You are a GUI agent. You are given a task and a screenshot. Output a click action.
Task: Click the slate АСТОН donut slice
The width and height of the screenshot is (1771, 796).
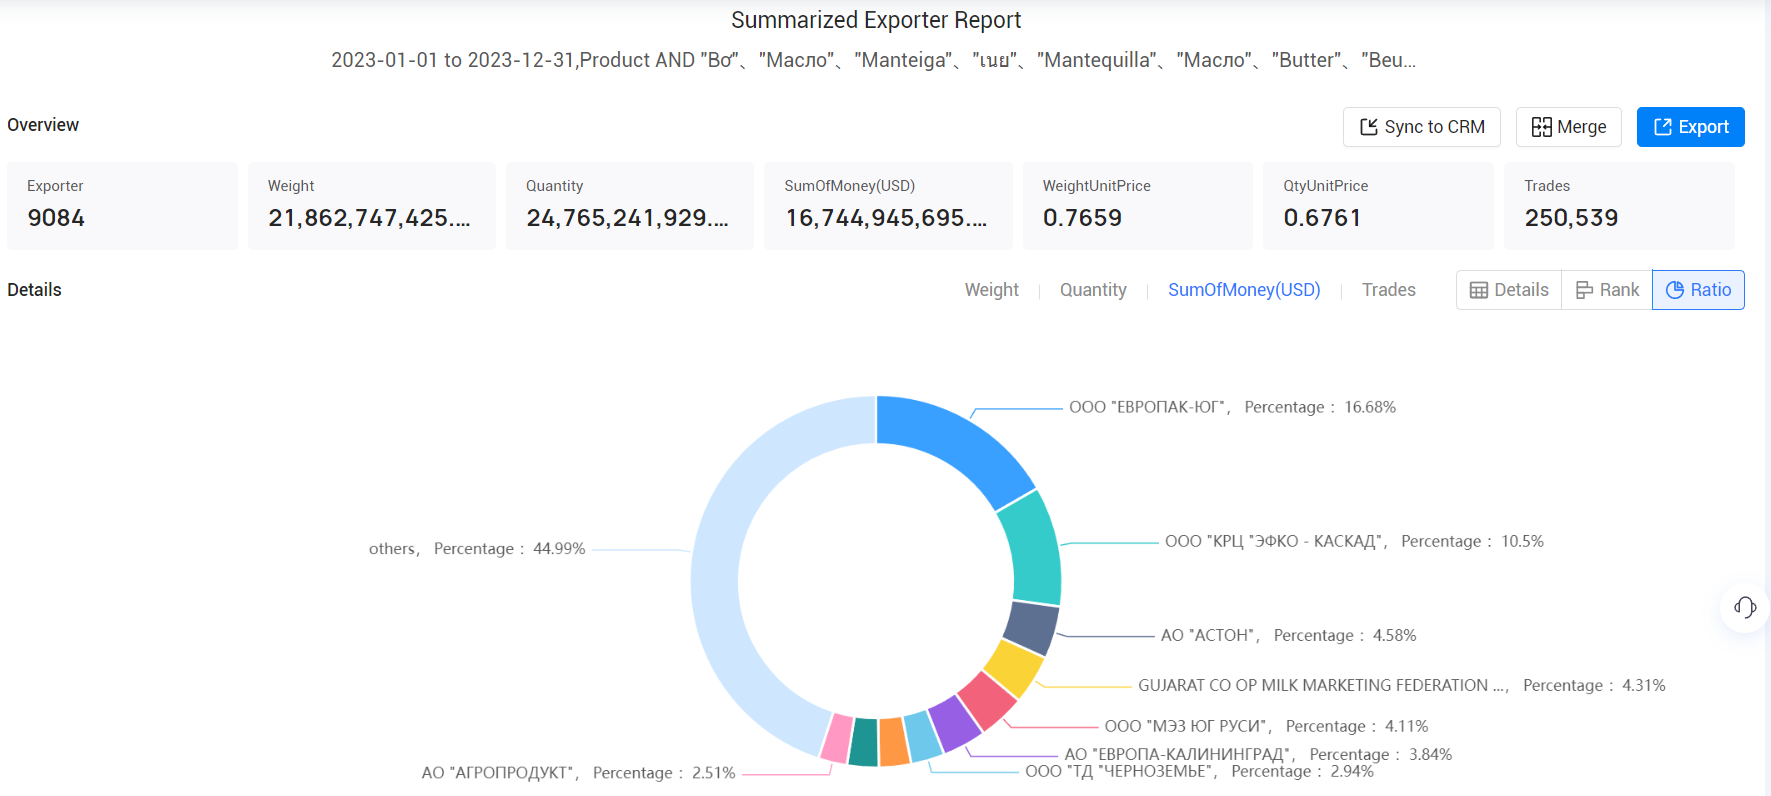coord(1030,627)
